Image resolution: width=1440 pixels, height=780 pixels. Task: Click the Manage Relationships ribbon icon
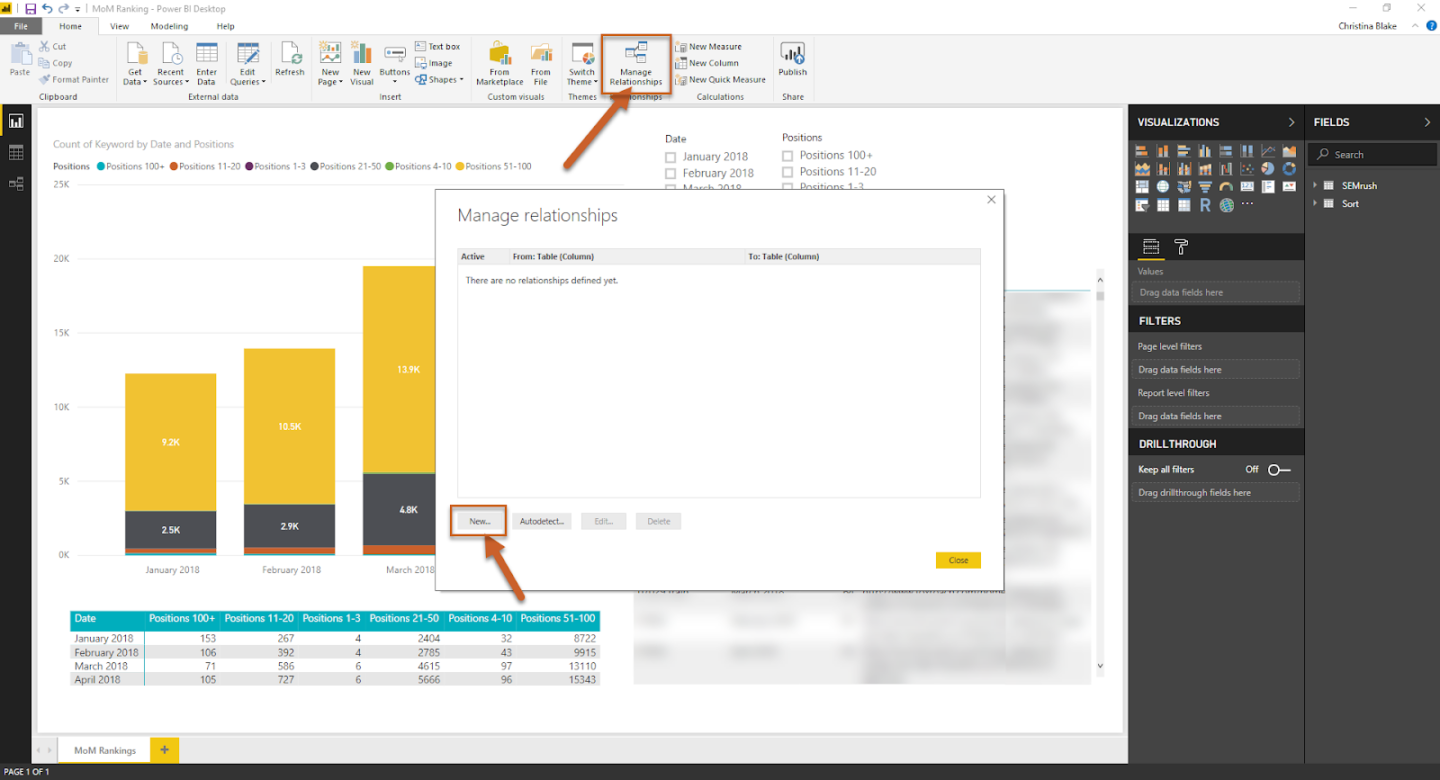635,62
